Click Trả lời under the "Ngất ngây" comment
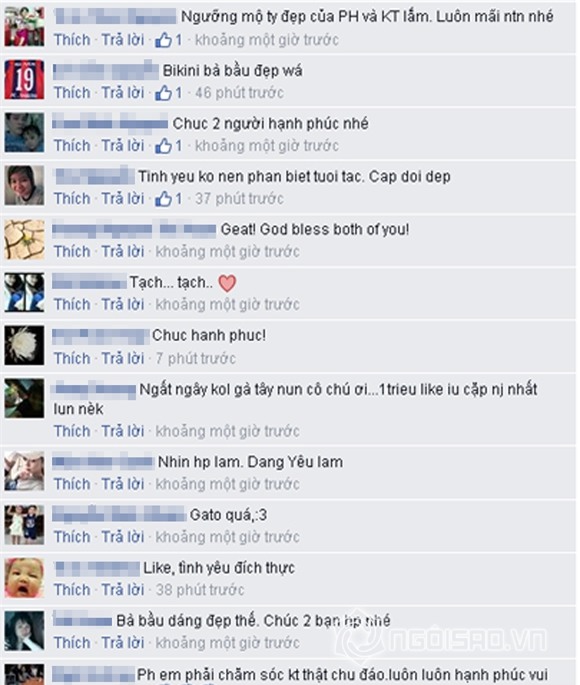580x685 pixels. click(123, 431)
